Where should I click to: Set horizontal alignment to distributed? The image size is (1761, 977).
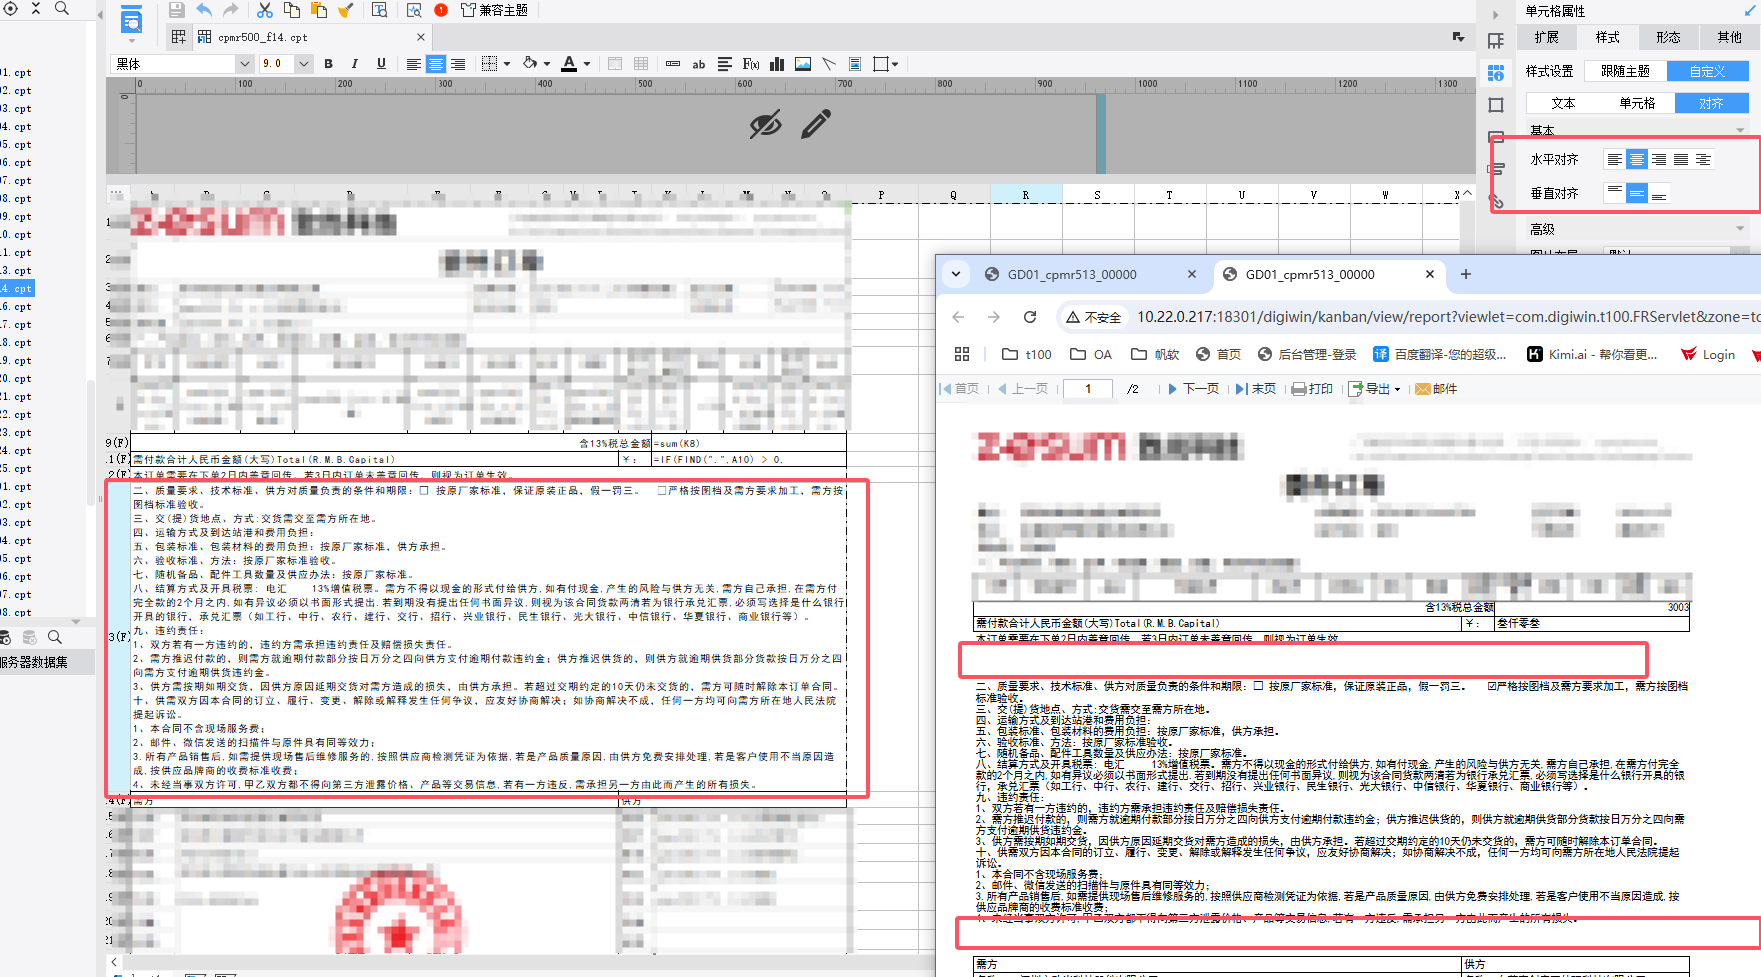1704,159
